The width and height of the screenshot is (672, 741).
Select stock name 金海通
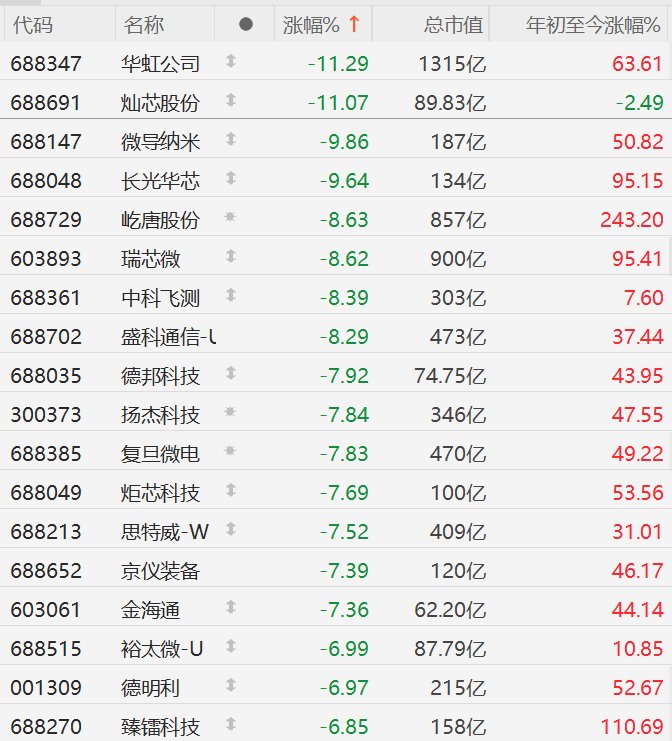150,610
